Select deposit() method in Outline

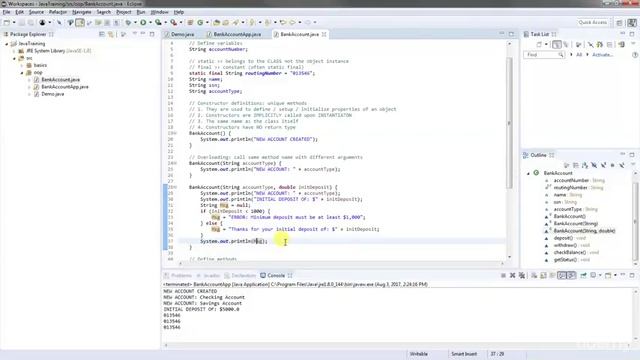pyautogui.click(x=569, y=238)
